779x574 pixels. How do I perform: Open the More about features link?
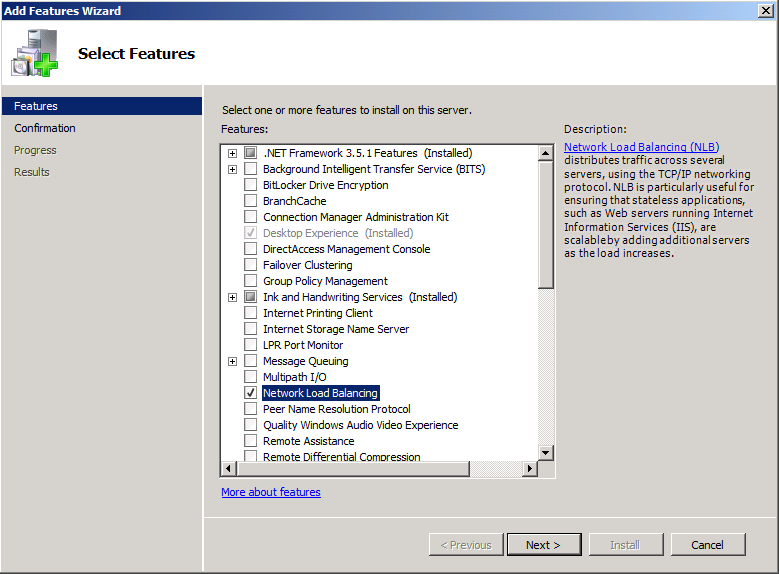point(271,492)
